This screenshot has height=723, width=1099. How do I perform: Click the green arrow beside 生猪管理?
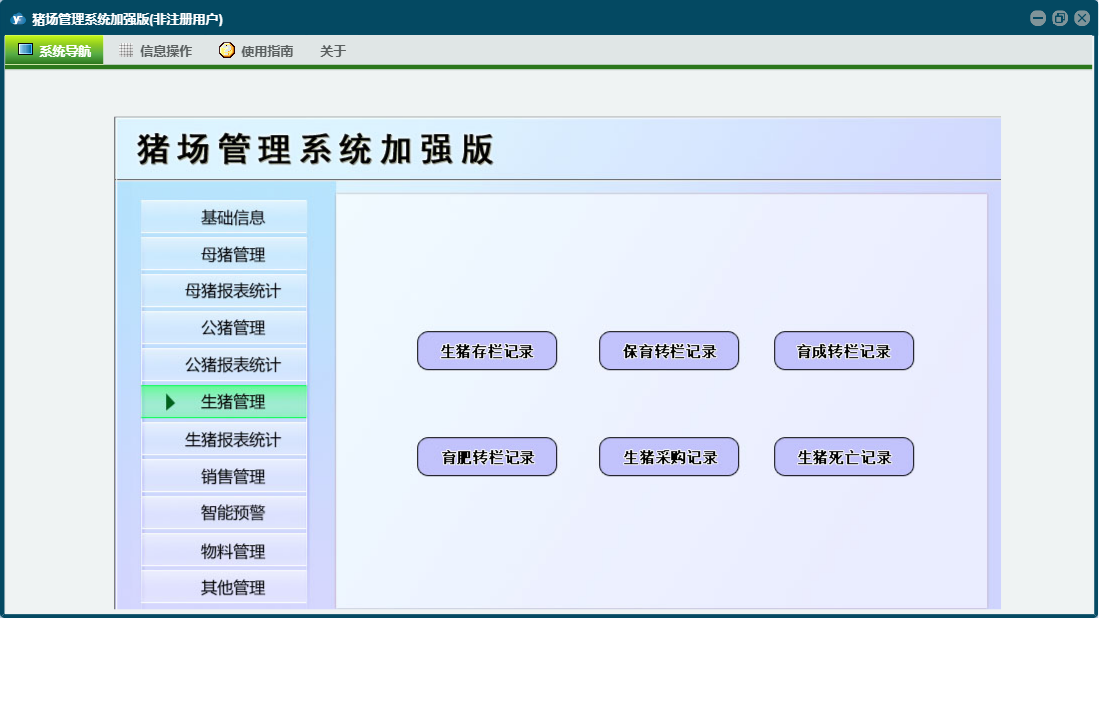tap(170, 402)
